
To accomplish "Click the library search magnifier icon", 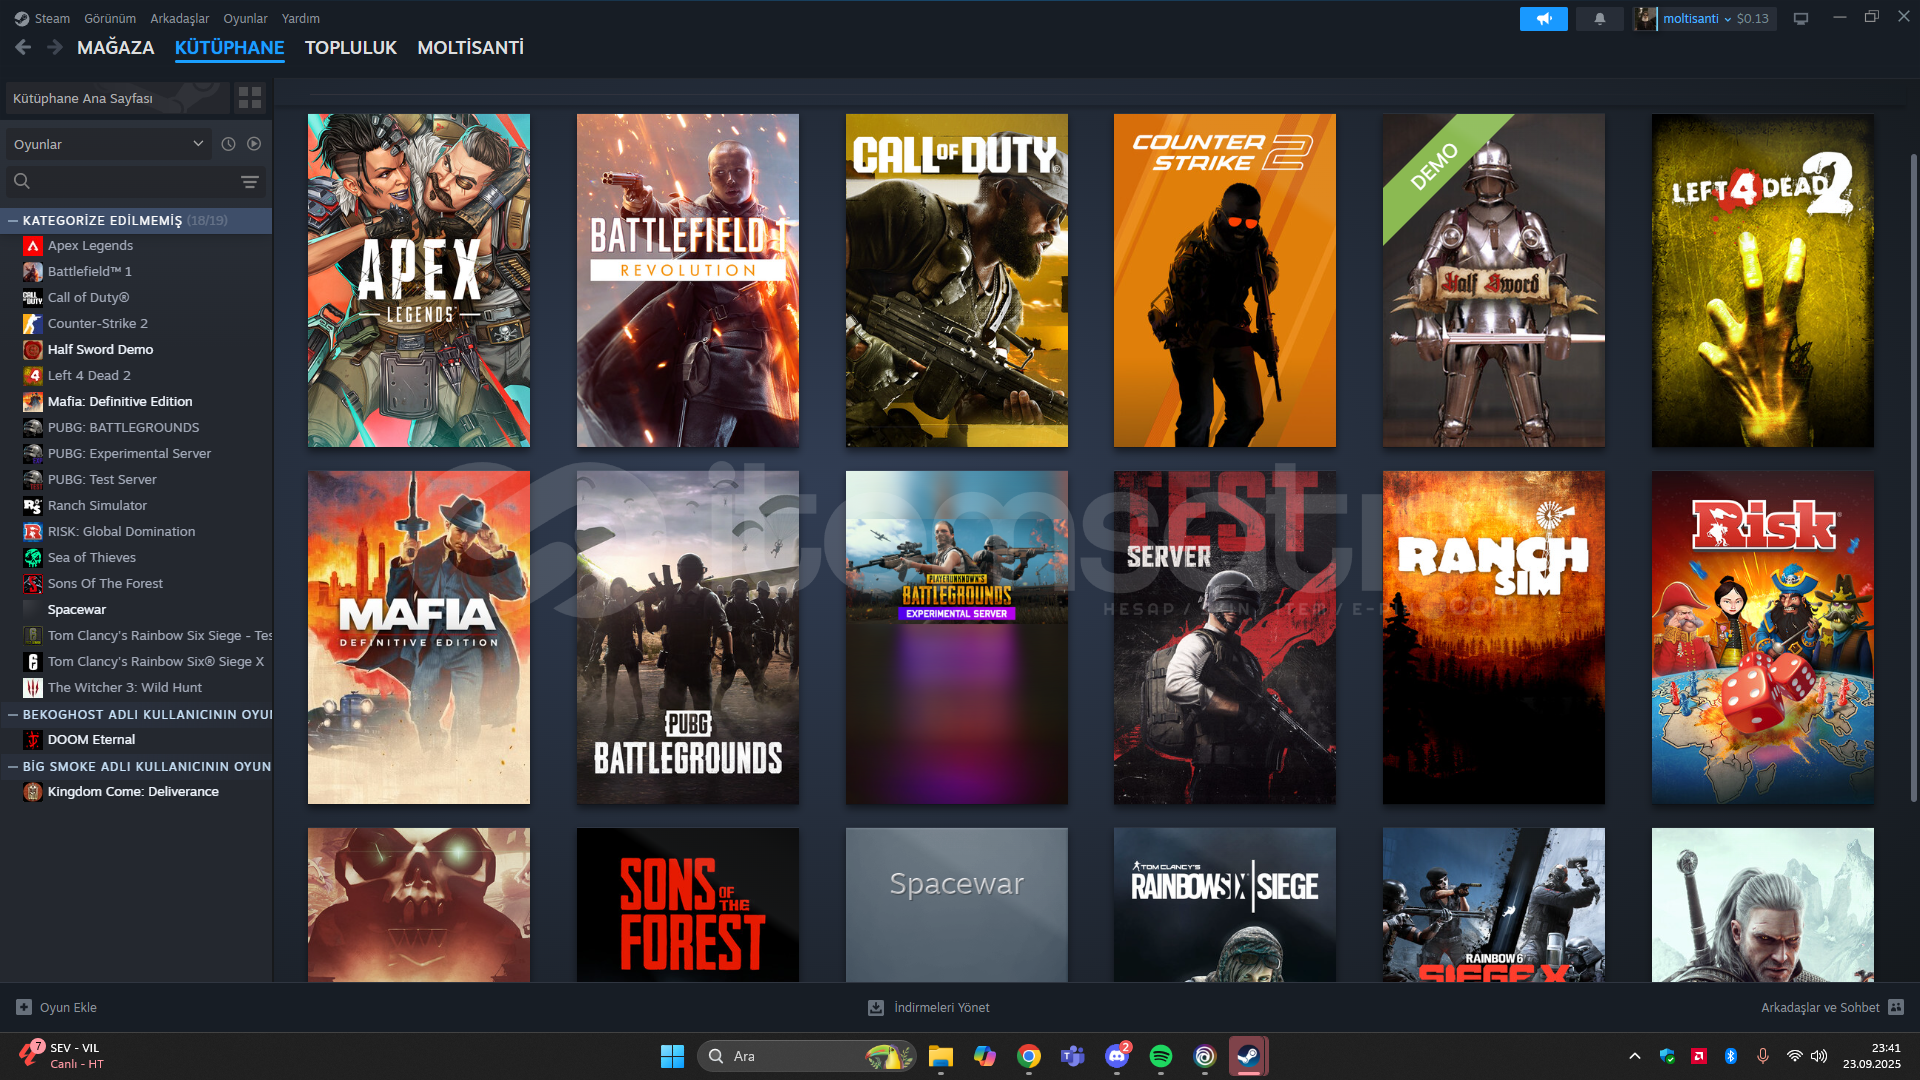I will (22, 181).
